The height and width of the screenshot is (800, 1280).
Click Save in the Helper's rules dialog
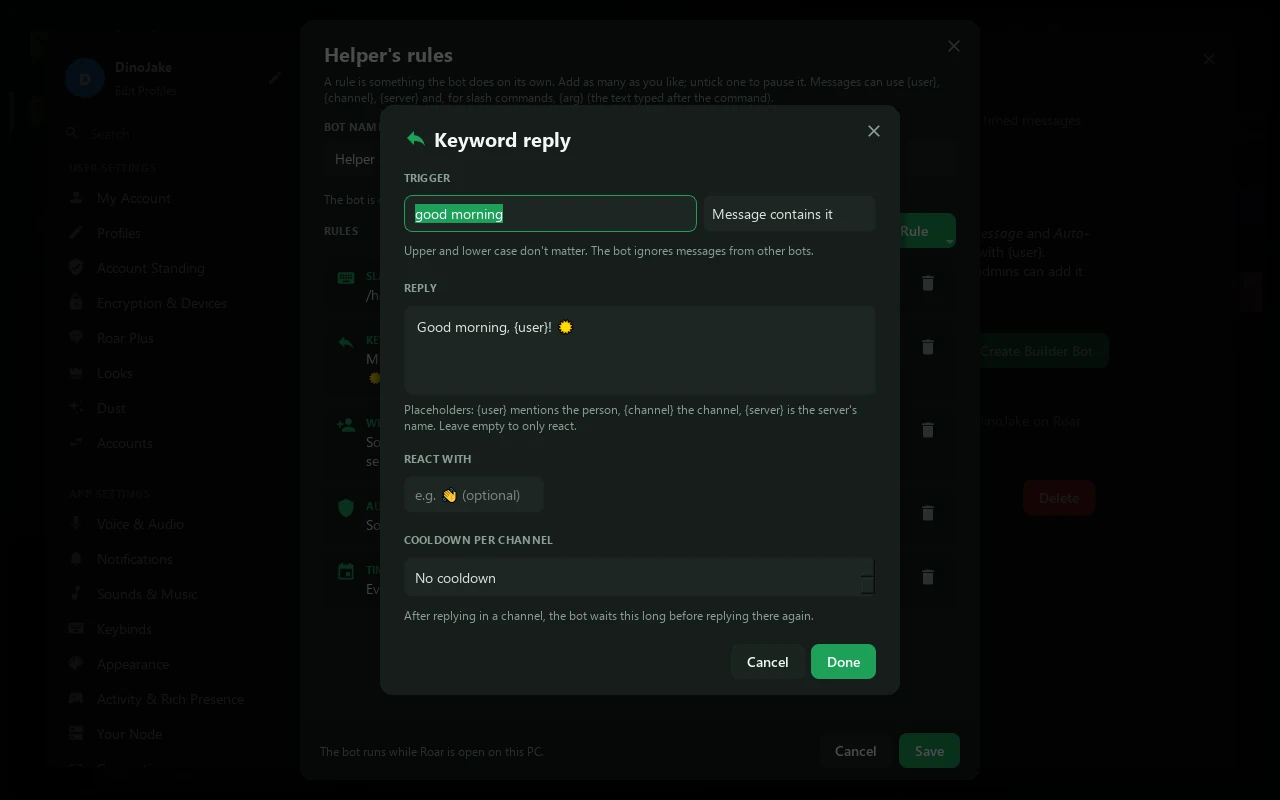[929, 751]
